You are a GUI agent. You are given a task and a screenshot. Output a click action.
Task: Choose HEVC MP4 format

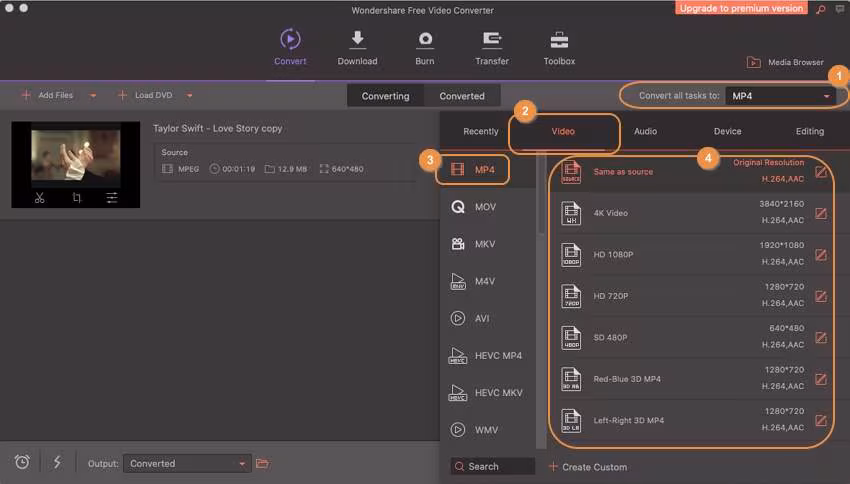pos(487,356)
